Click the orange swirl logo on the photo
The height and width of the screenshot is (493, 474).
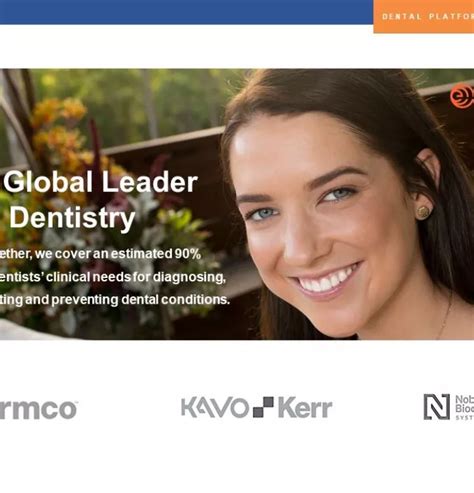462,96
